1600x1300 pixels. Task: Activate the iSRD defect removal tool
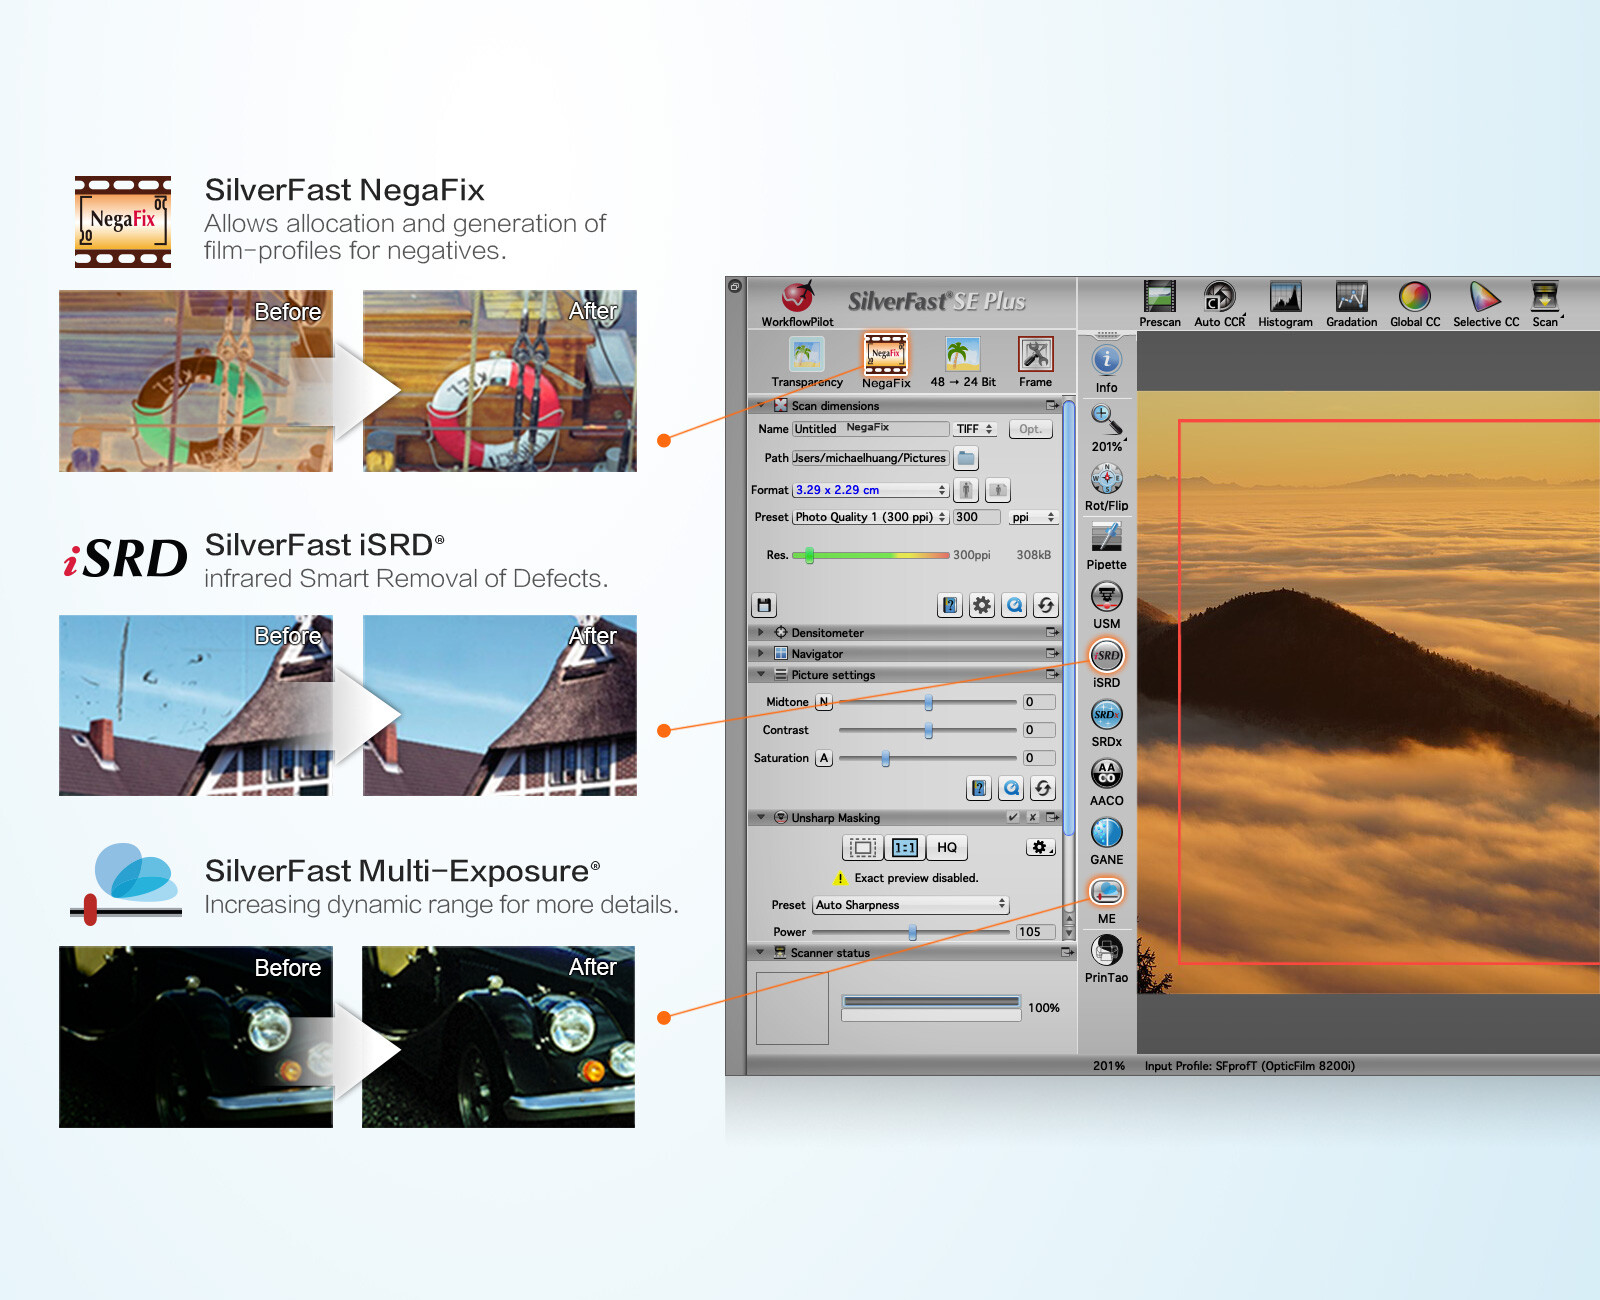coord(1106,656)
